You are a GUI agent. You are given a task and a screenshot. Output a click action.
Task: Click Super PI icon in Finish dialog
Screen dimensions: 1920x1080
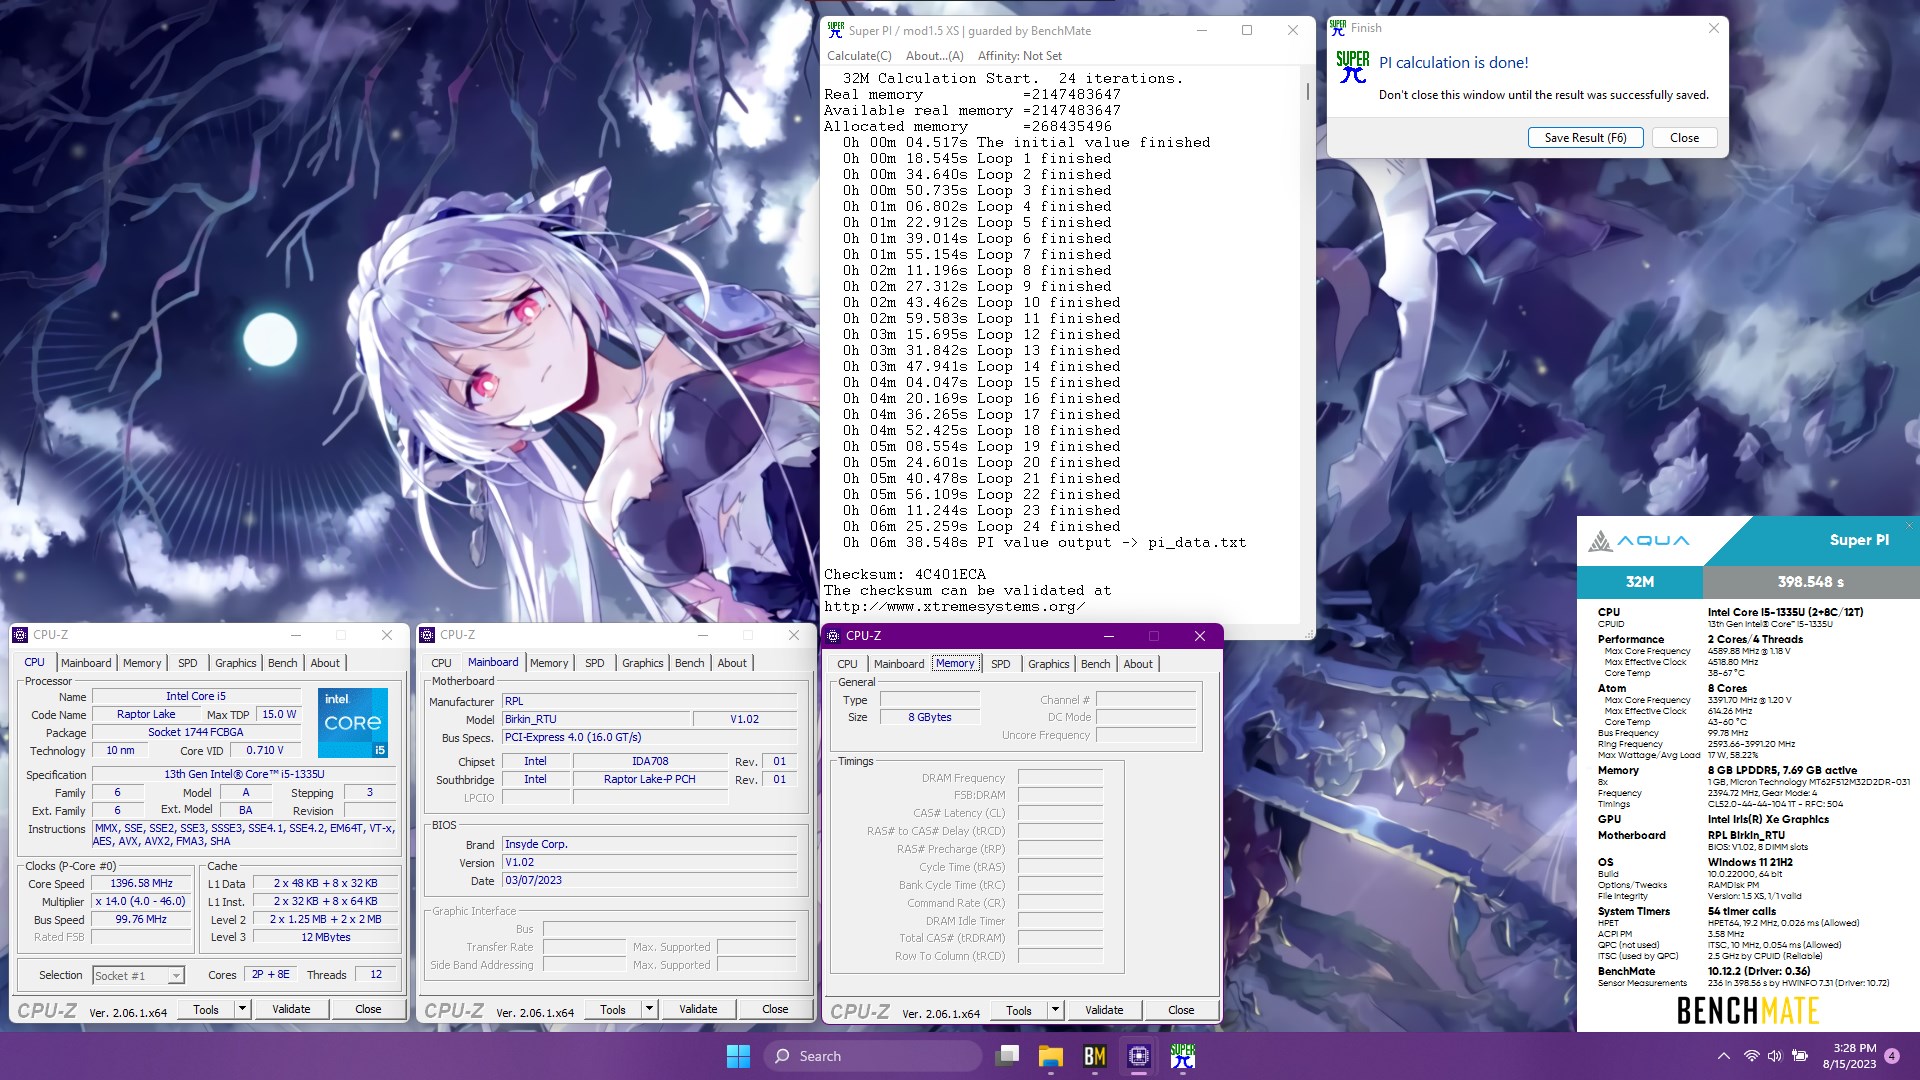pos(1353,67)
